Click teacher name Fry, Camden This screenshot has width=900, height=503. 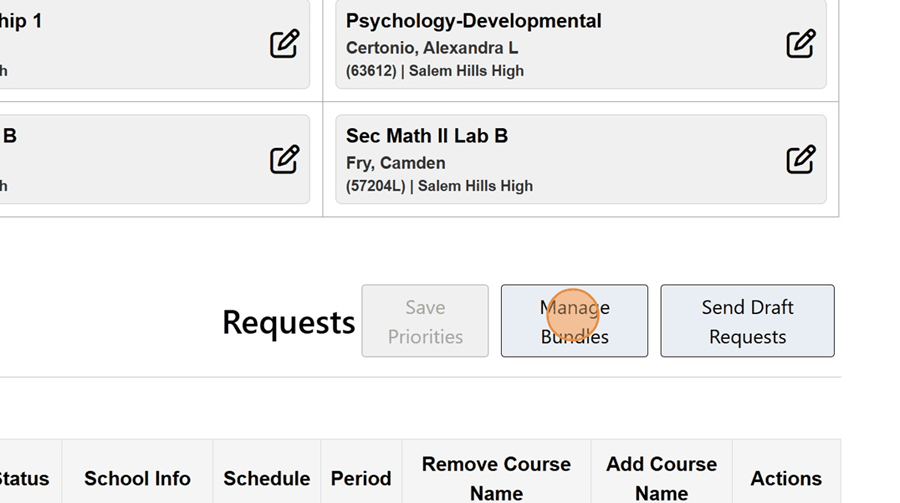pos(396,163)
